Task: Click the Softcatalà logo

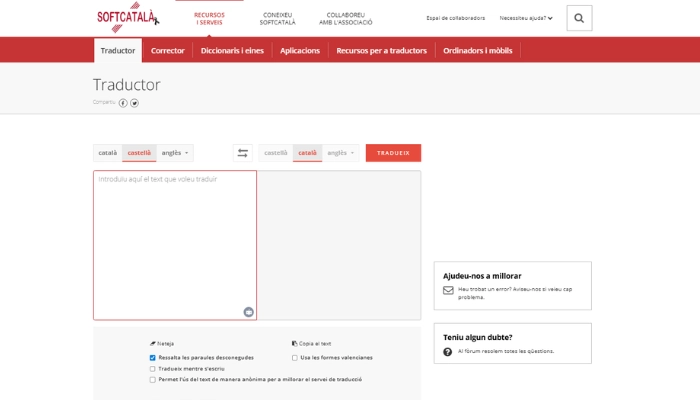Action: tap(128, 18)
